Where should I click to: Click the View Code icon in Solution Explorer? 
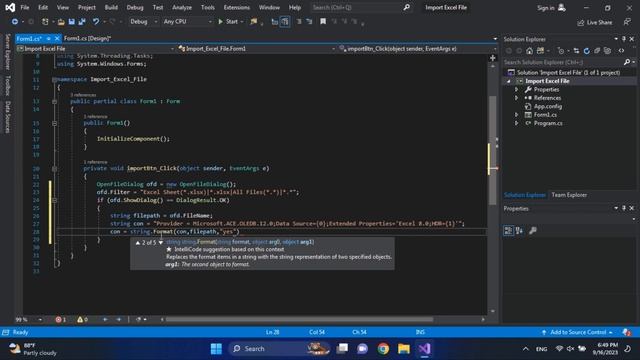tap(621, 51)
